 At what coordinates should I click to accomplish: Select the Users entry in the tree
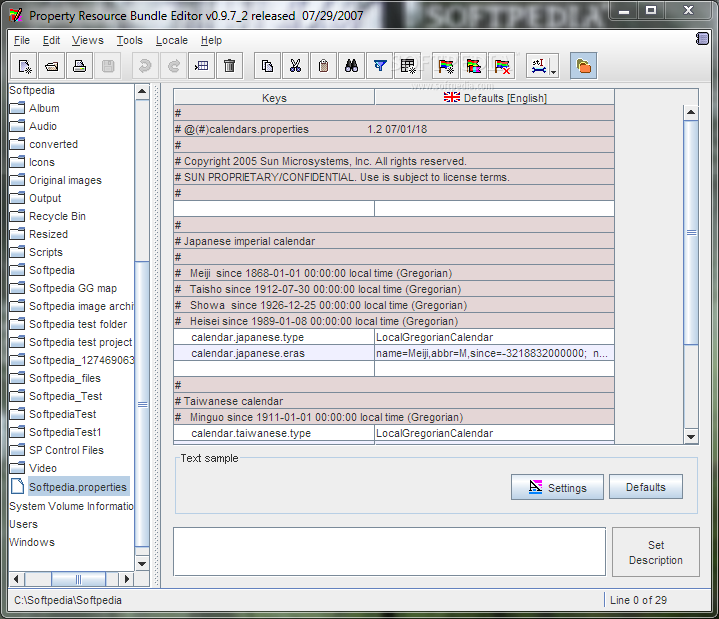point(23,524)
